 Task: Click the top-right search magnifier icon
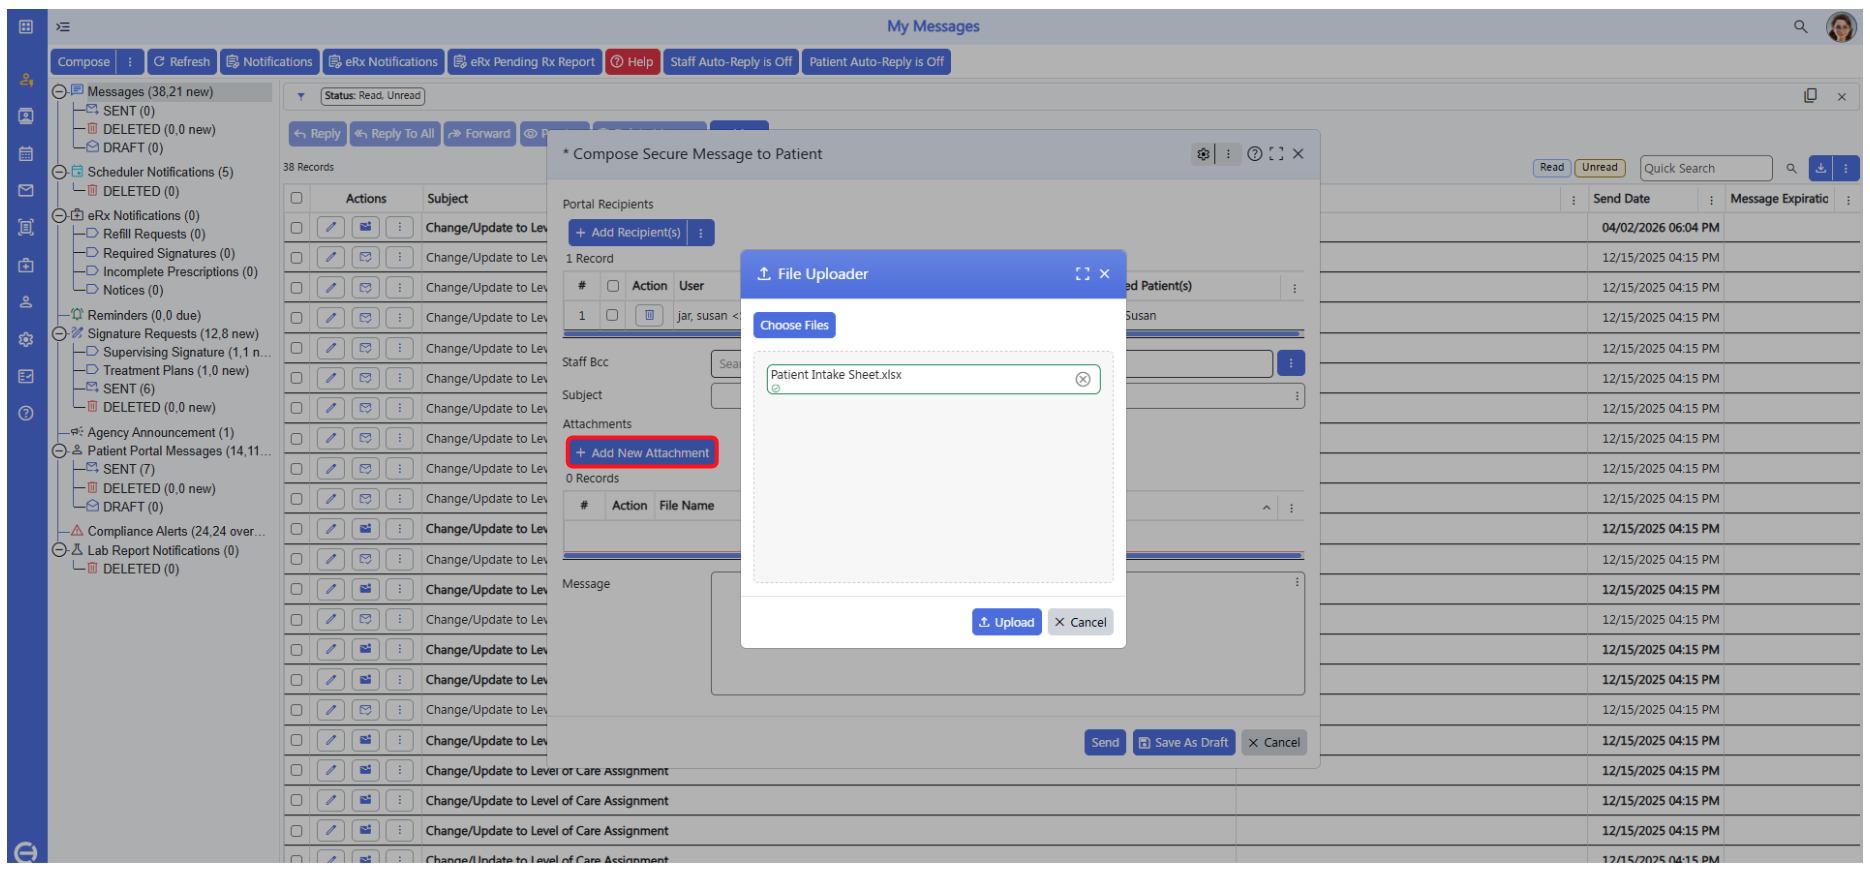tap(1800, 27)
